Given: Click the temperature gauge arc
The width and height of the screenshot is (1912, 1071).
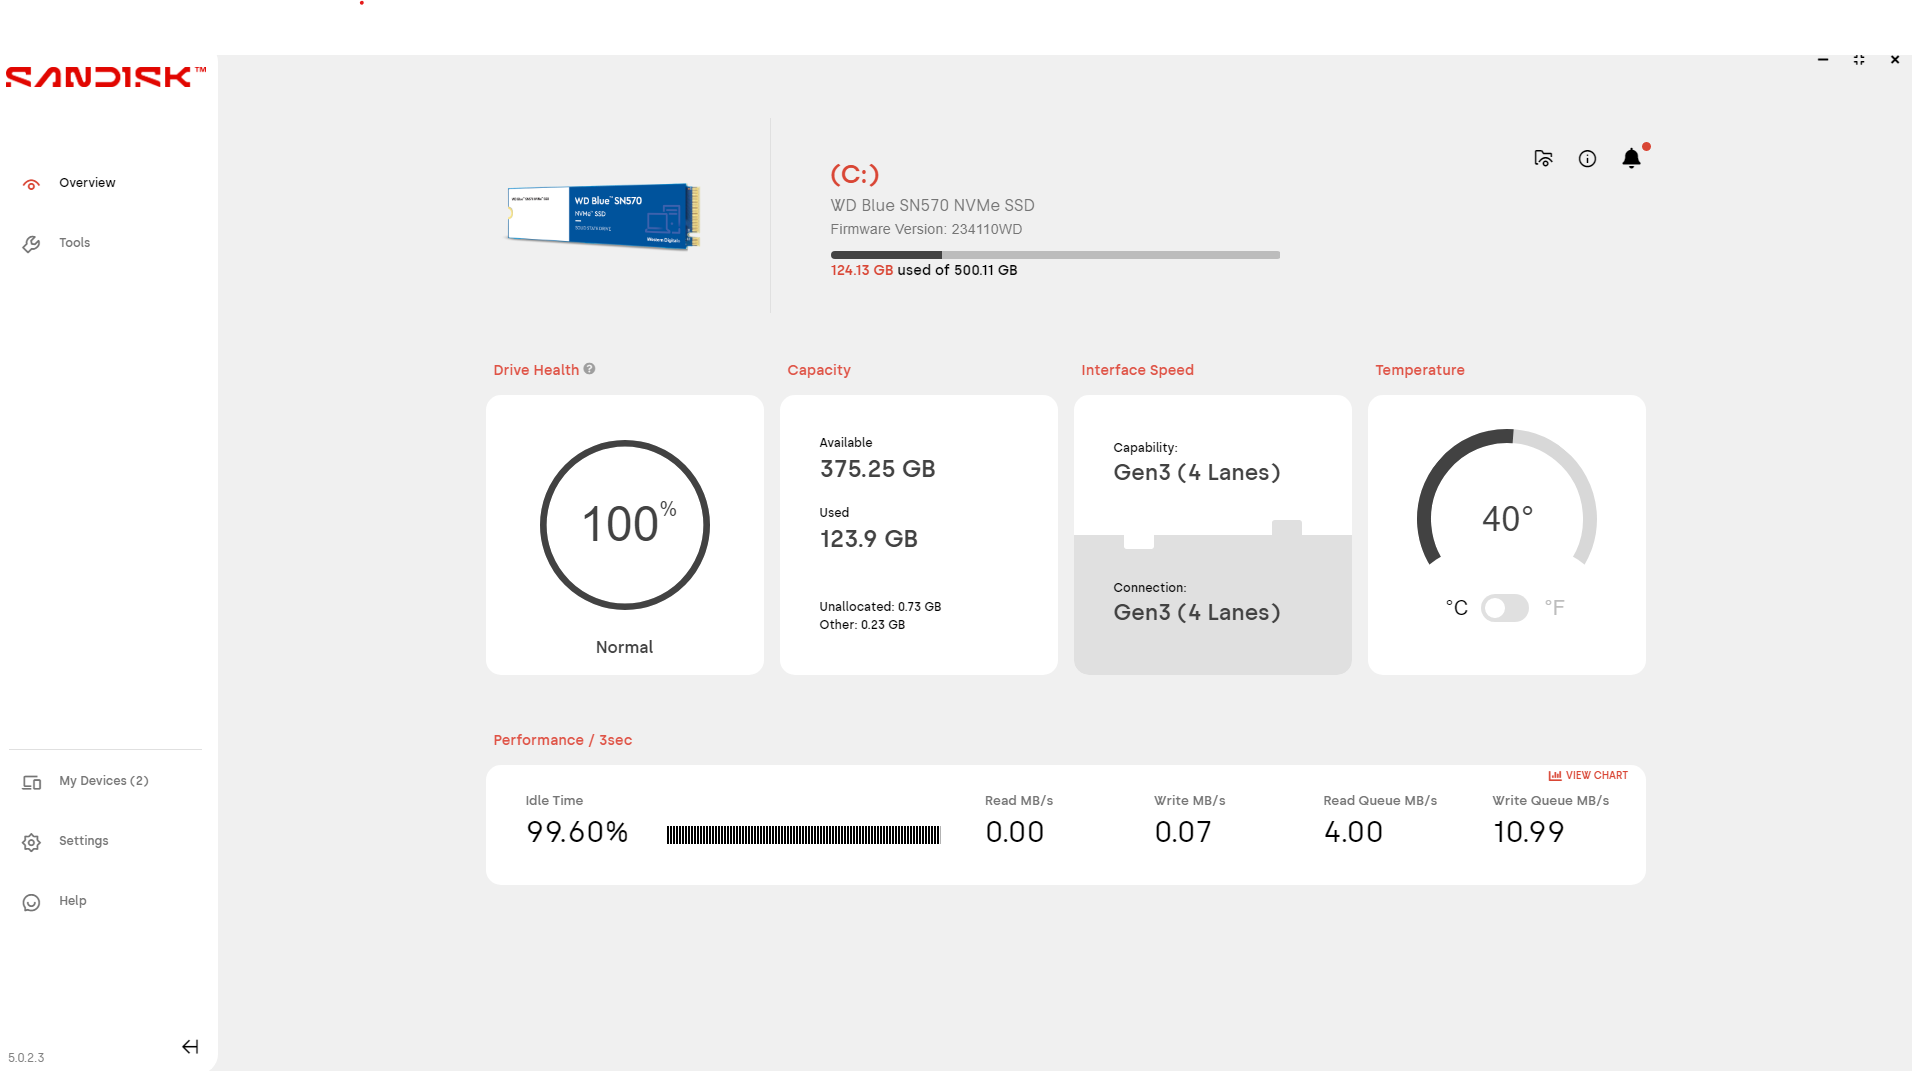Looking at the screenshot, I should 1506,497.
